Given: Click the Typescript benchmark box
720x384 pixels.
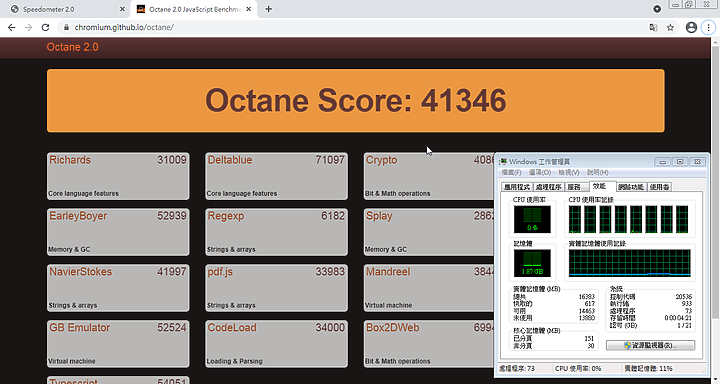Looking at the screenshot, I should (x=118, y=380).
